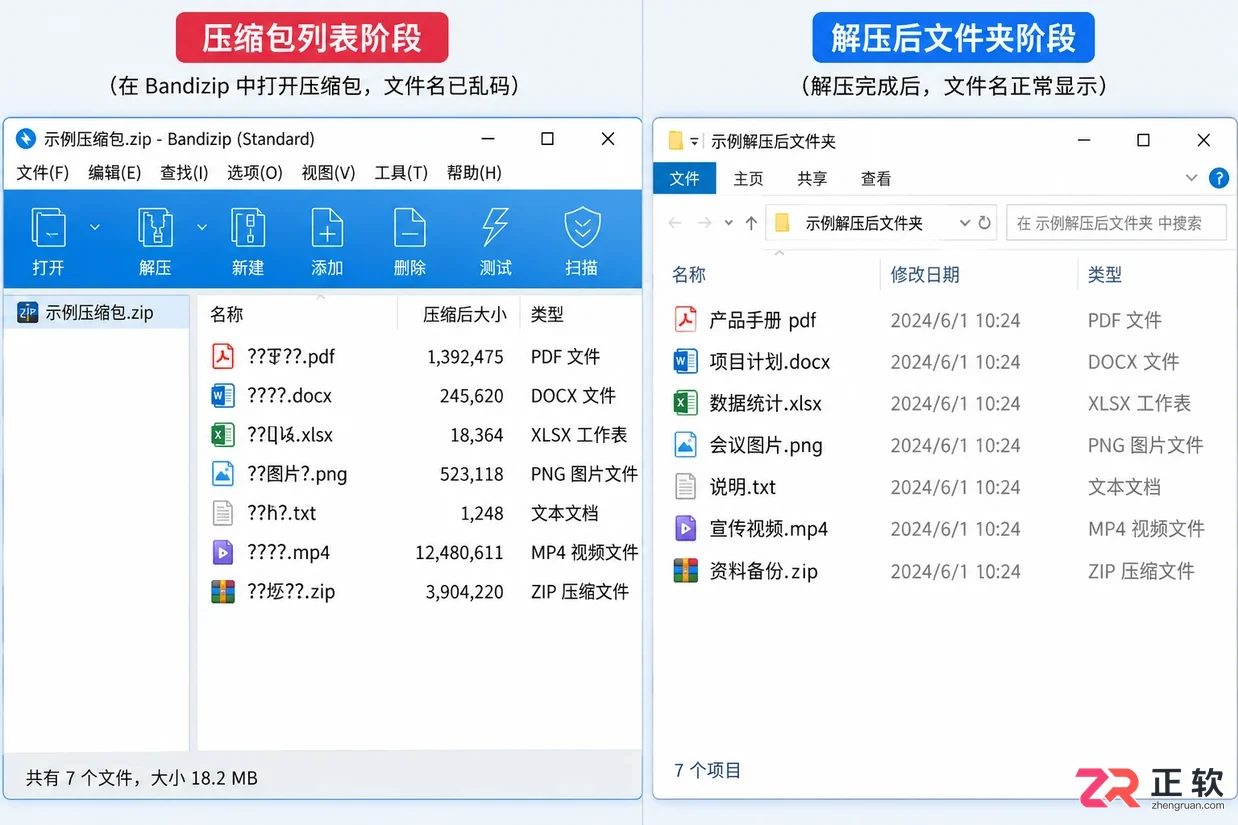Screen dimensions: 1238x825
Task: Open quick access toolbar dropdown in Explorer title
Action: 695,141
